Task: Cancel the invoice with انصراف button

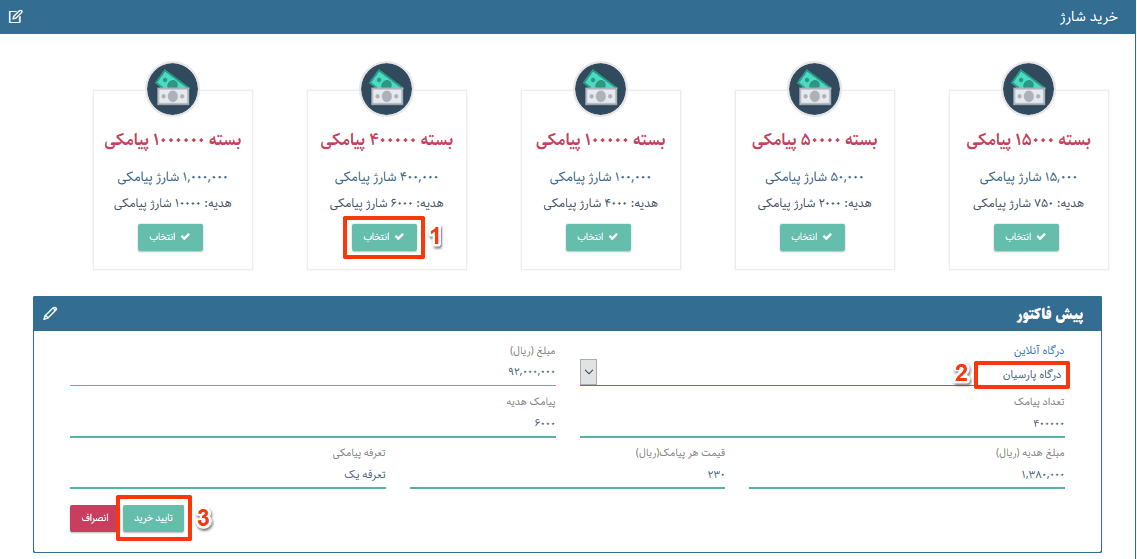Action: click(94, 519)
